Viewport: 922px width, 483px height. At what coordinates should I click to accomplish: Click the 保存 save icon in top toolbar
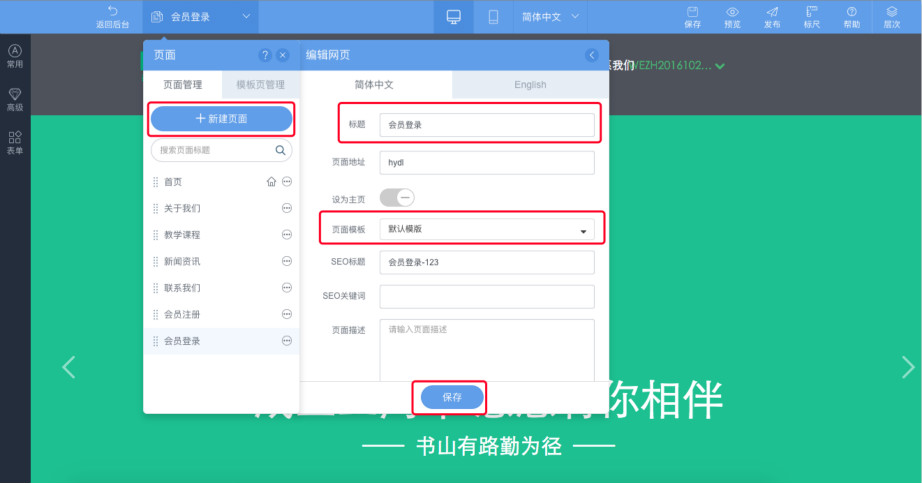(692, 16)
